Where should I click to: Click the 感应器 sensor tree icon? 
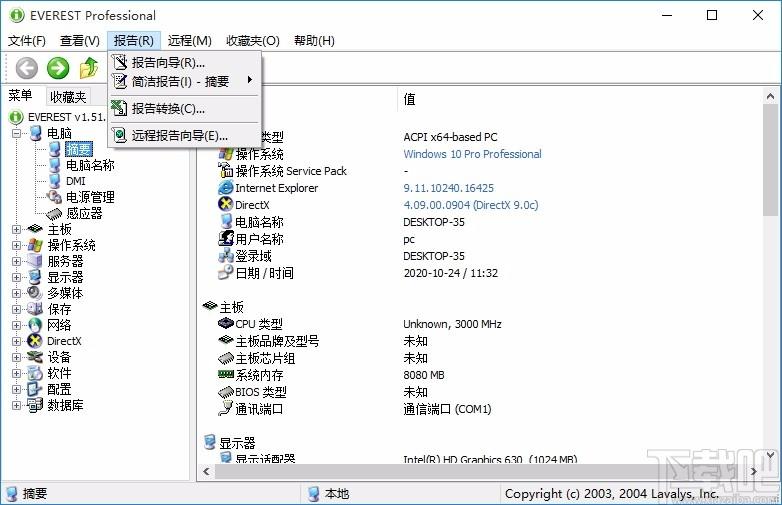[54, 213]
